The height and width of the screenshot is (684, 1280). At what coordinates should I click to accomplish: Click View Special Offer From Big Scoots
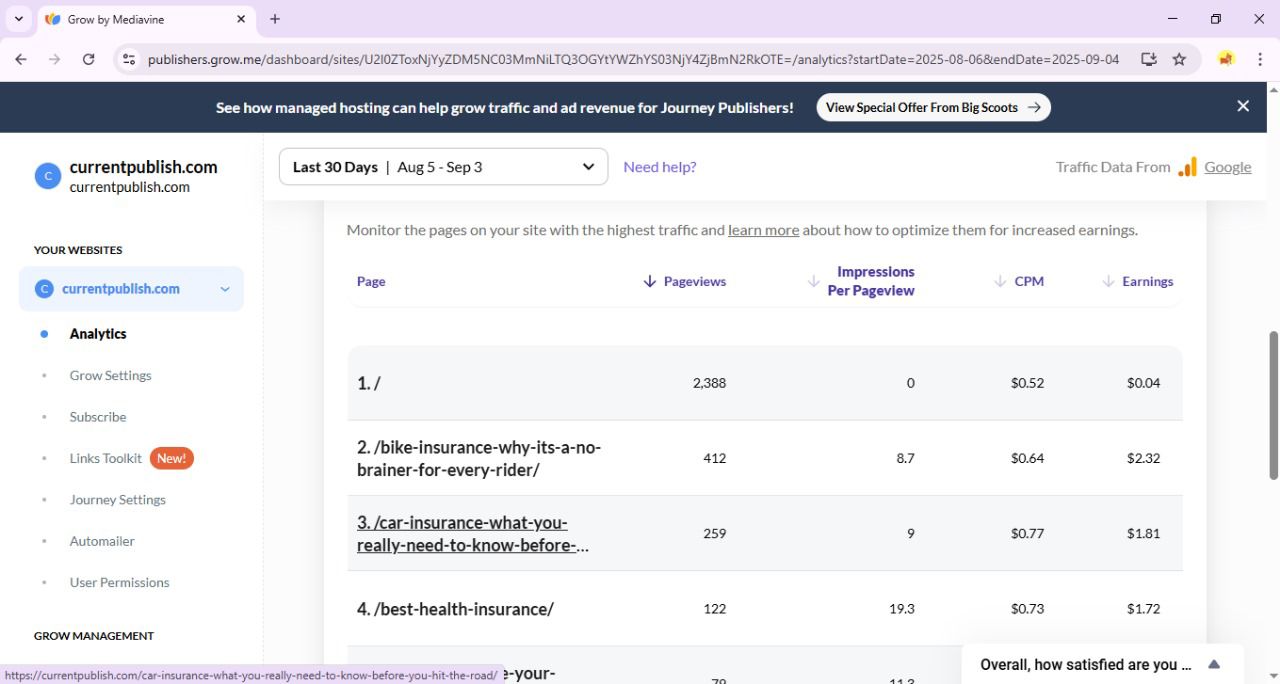tap(933, 107)
